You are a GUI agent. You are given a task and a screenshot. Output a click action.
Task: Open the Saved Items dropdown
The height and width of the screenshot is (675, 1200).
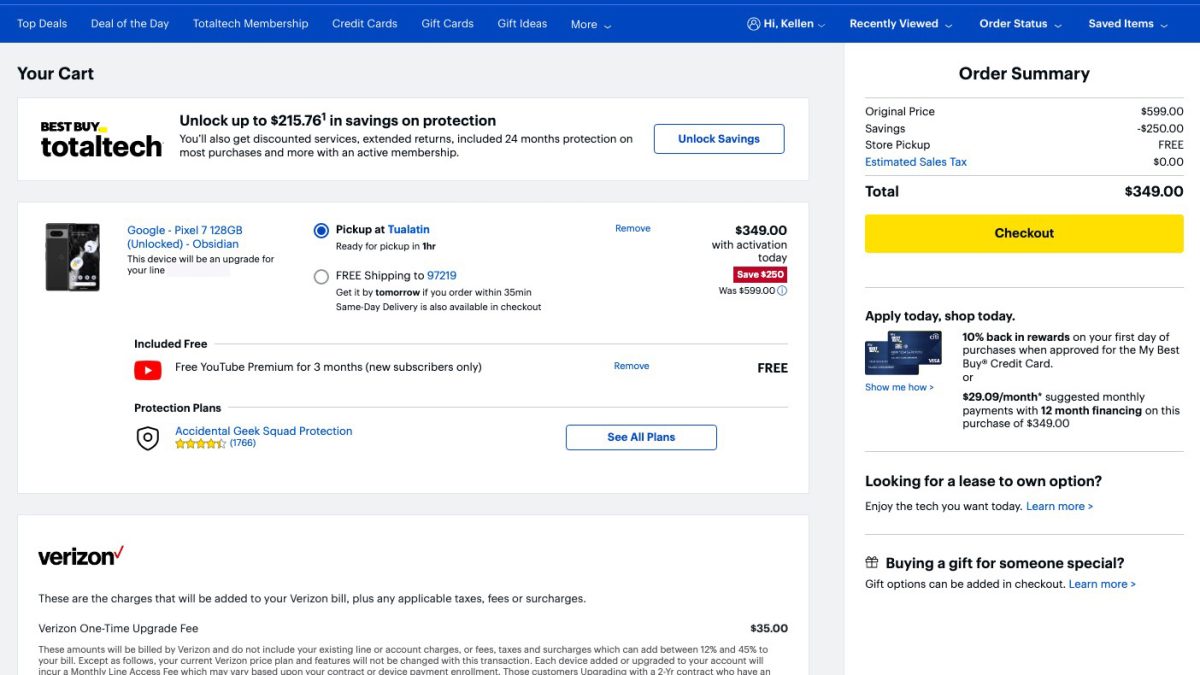[x=1127, y=24]
